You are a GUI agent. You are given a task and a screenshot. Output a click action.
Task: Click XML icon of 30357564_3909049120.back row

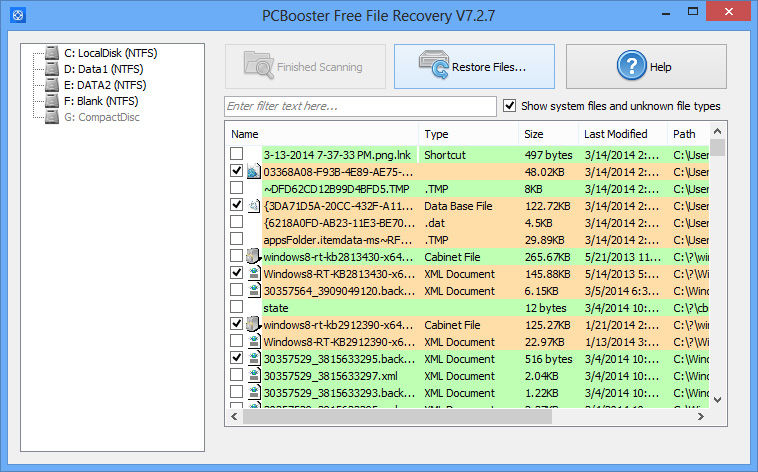point(254,291)
